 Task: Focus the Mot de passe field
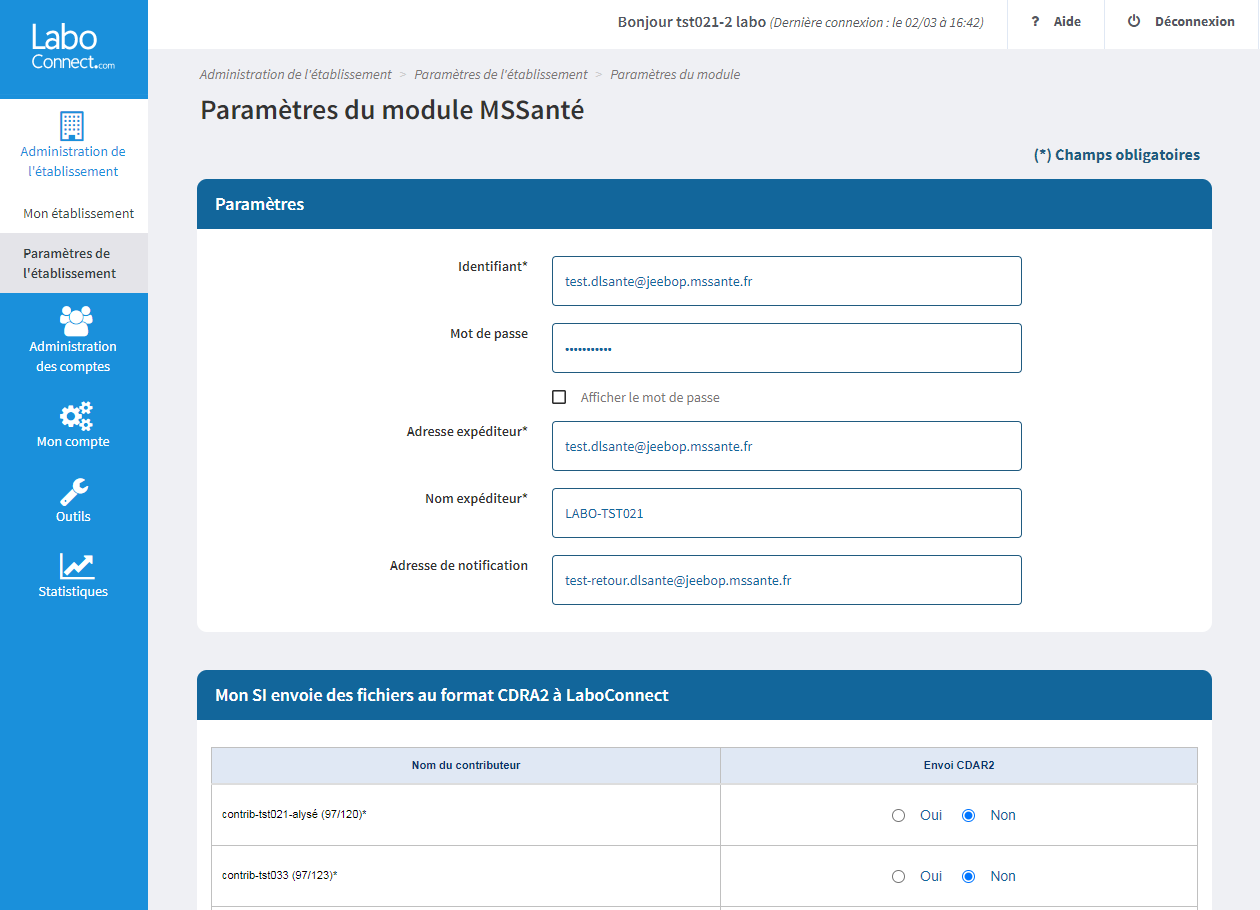pos(787,348)
